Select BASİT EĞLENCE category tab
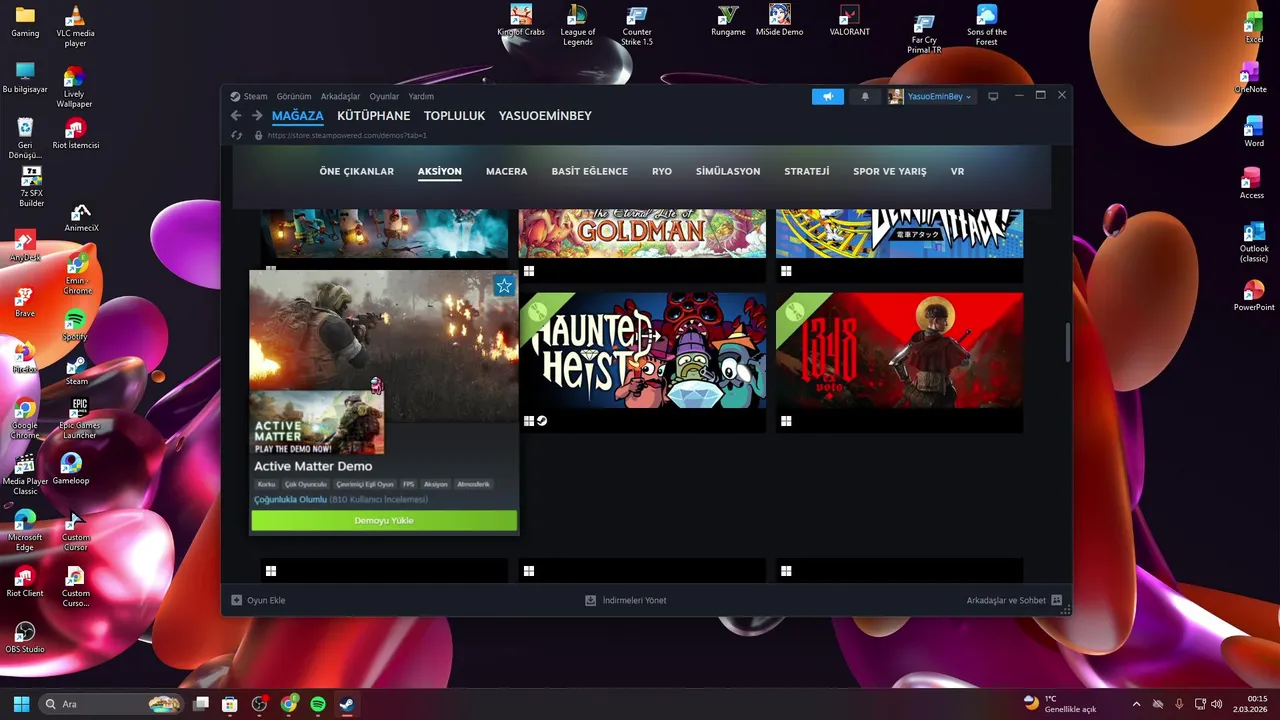Image resolution: width=1280 pixels, height=720 pixels. pos(590,171)
